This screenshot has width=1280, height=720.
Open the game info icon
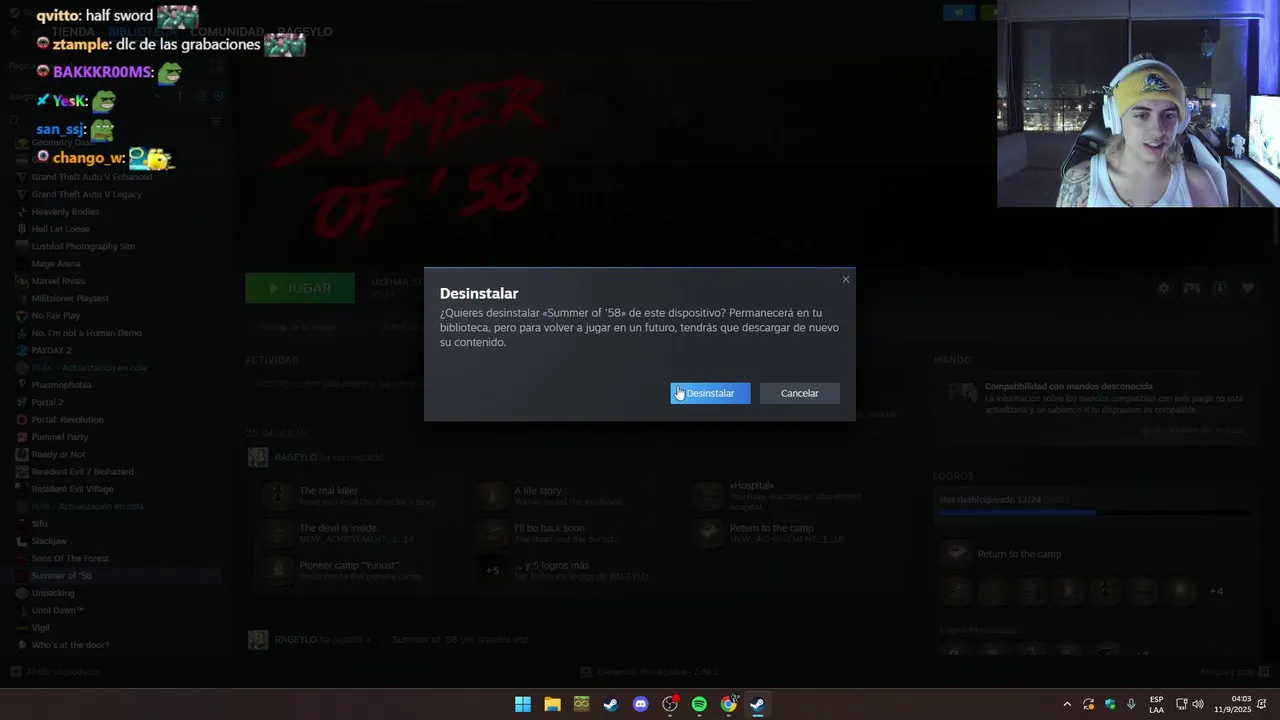pyautogui.click(x=1220, y=288)
